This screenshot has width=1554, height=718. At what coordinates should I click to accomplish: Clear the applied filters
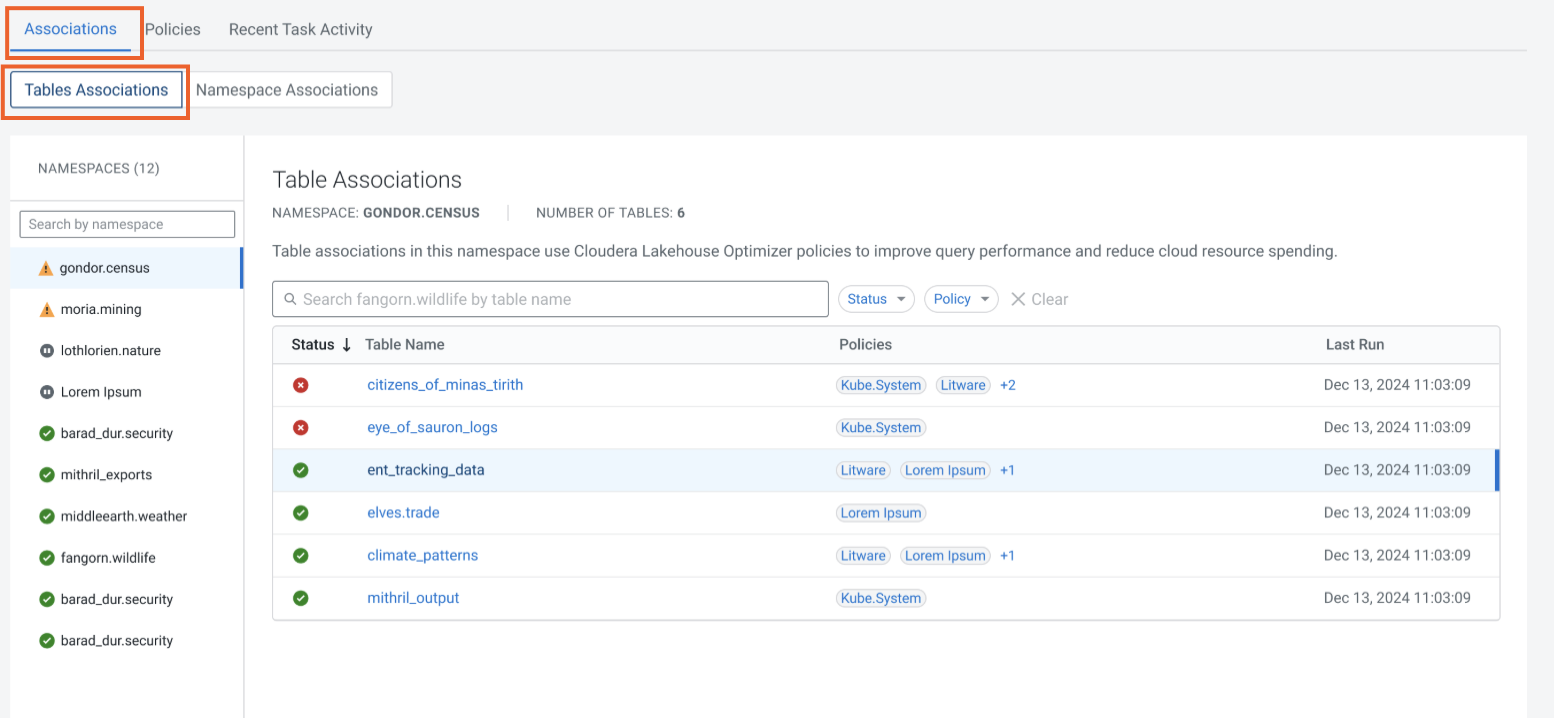(1039, 299)
